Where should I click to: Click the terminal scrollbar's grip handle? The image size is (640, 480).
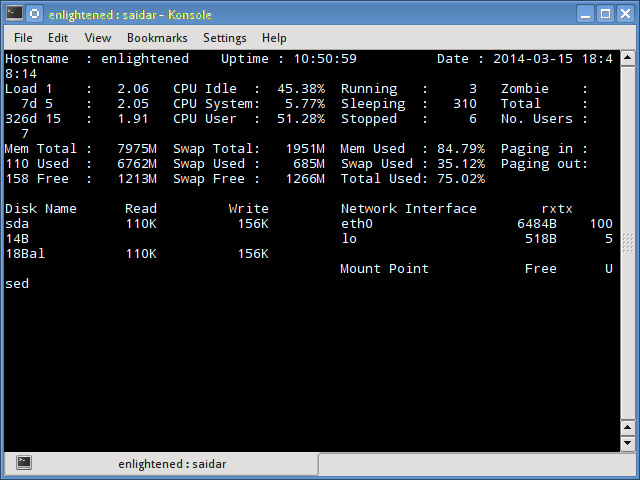click(x=627, y=243)
